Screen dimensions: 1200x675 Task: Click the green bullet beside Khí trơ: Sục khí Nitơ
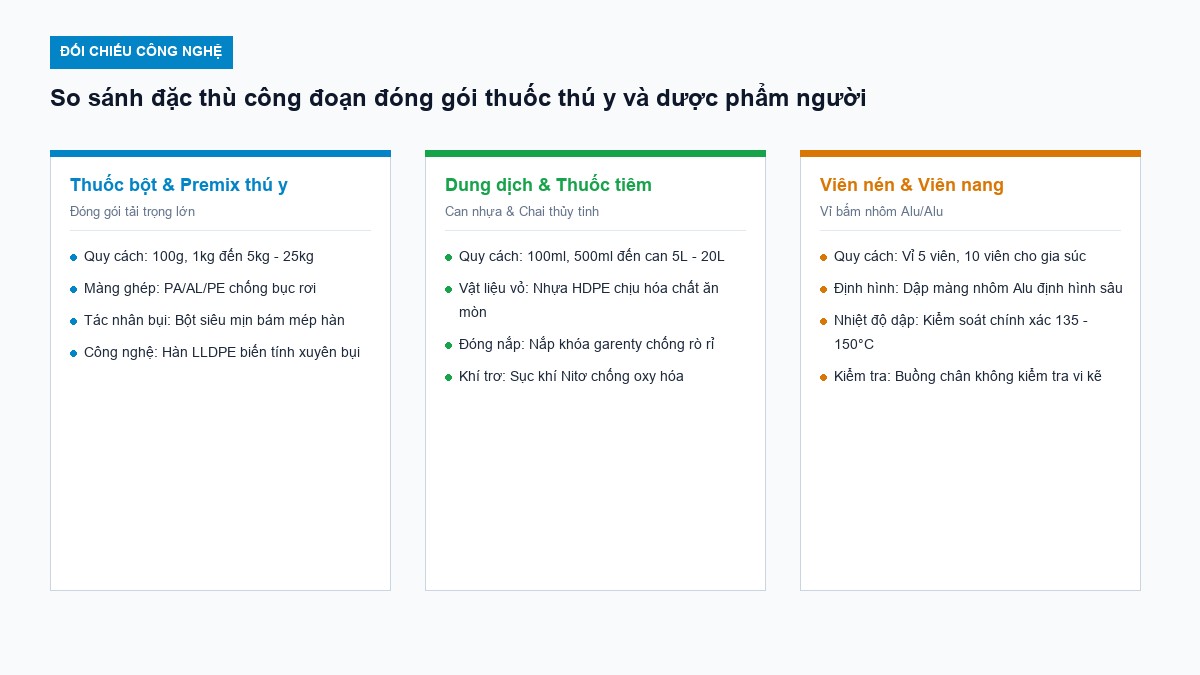[x=448, y=377]
